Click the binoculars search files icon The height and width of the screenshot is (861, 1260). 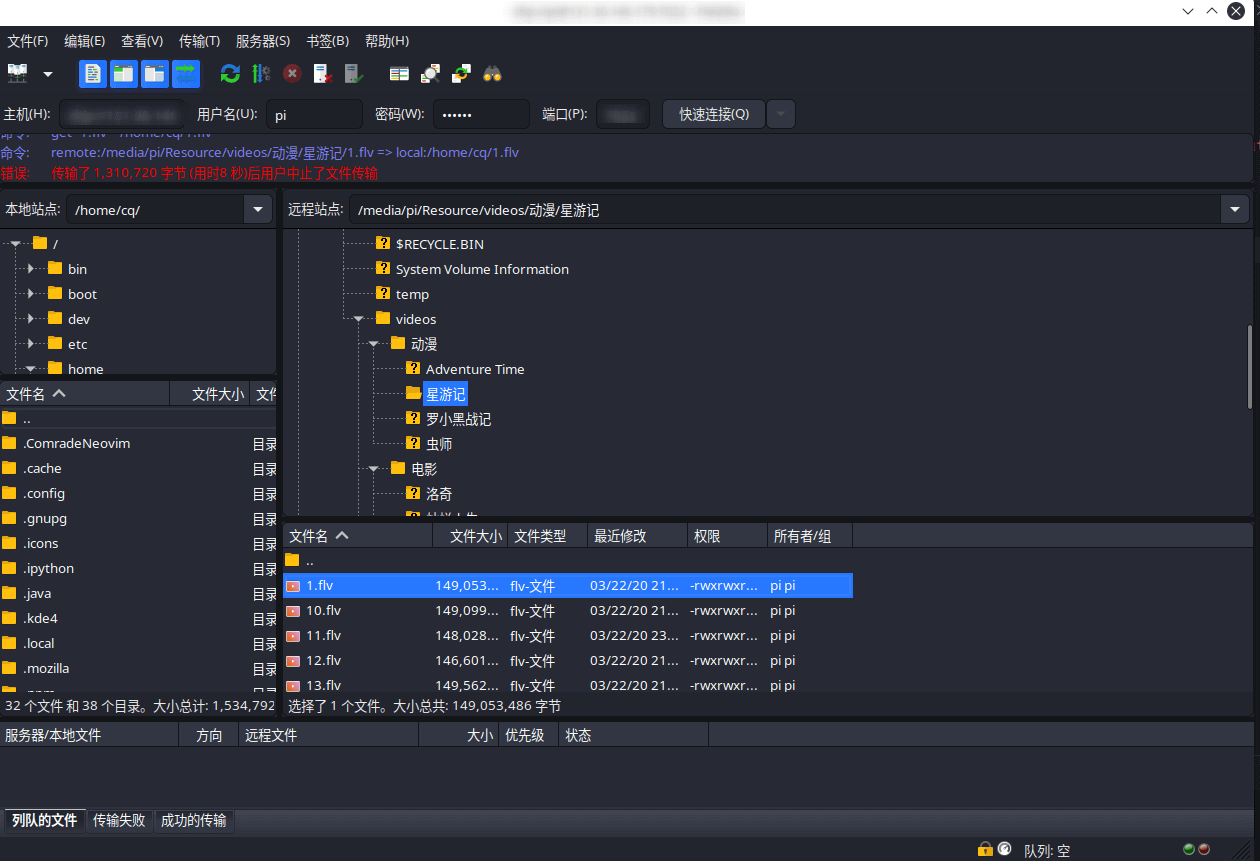[492, 73]
